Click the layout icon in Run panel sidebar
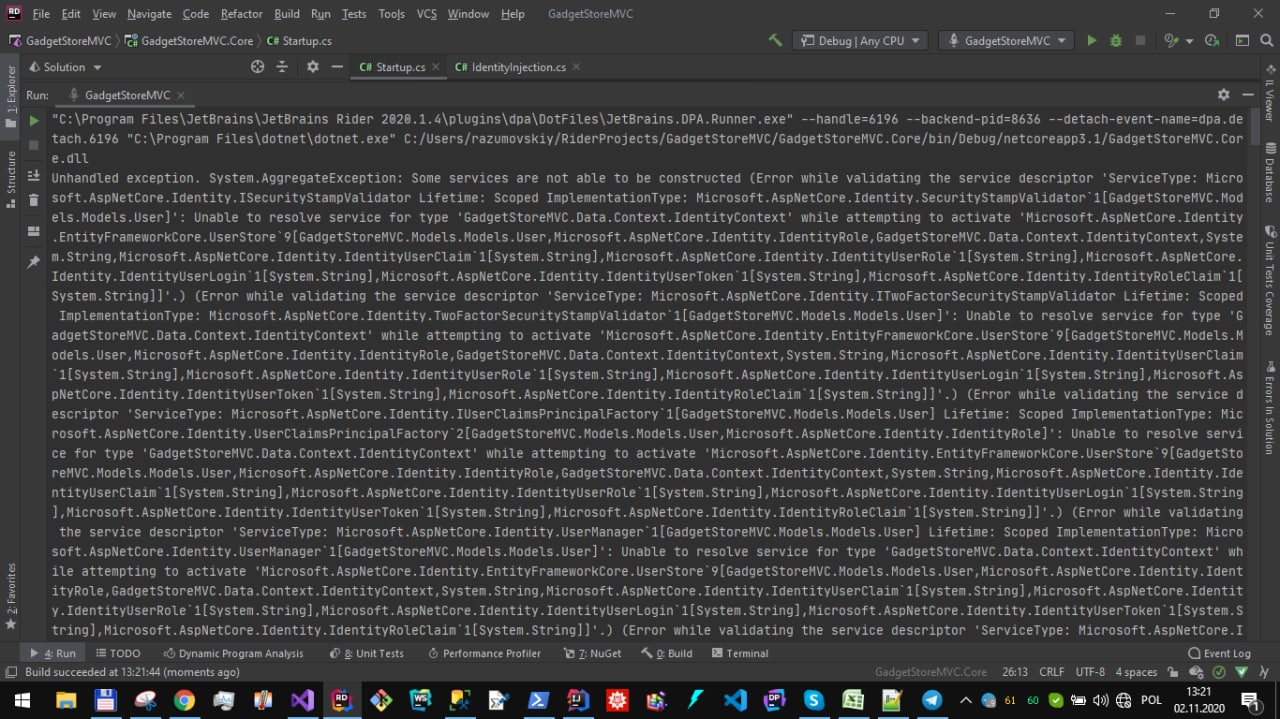 tap(34, 231)
